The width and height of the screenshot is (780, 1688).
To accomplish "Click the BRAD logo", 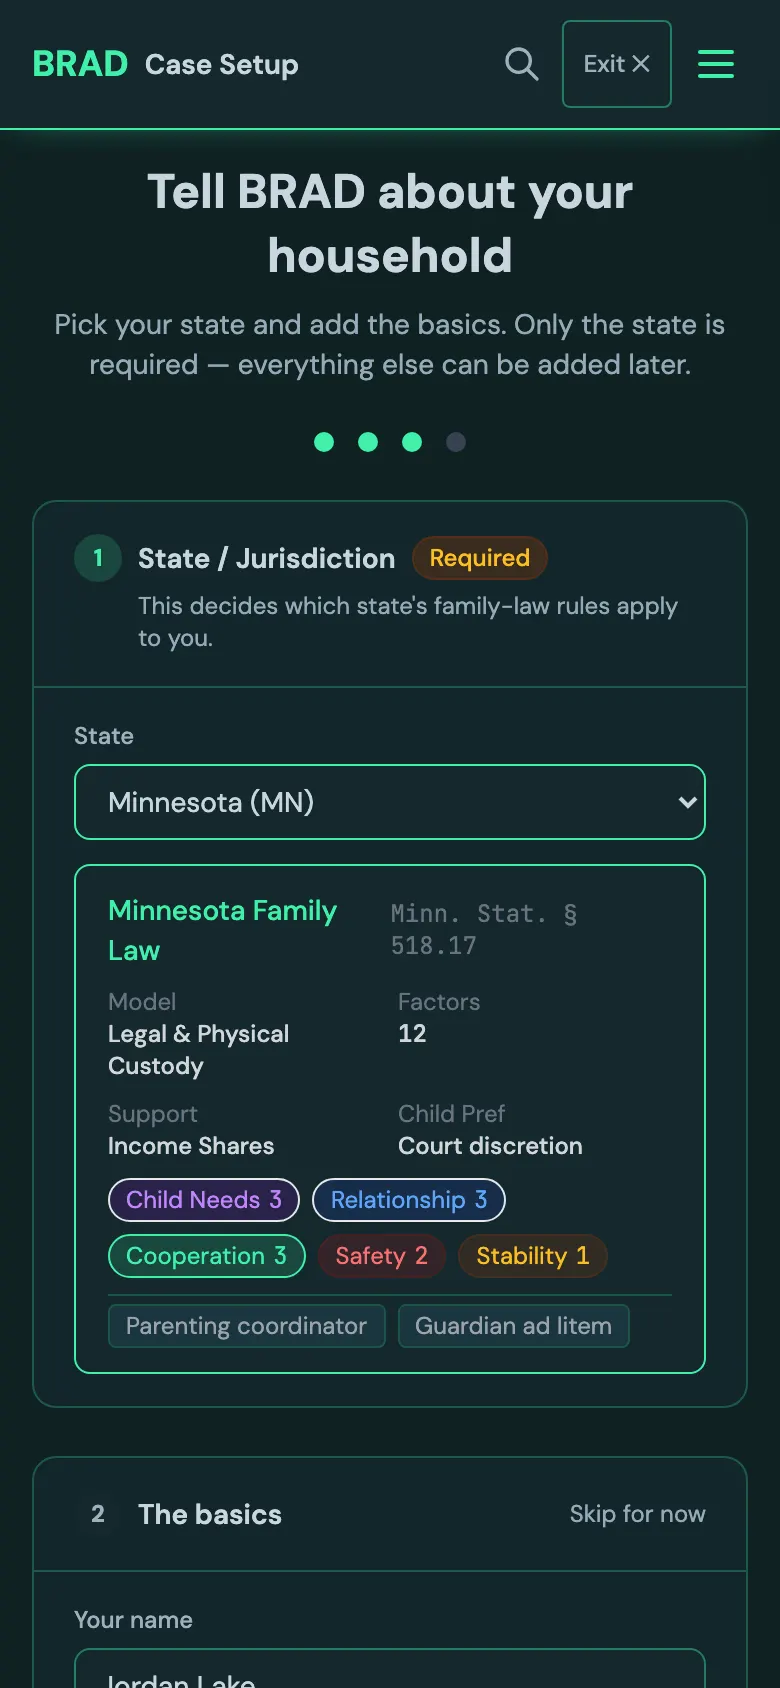I will point(80,64).
